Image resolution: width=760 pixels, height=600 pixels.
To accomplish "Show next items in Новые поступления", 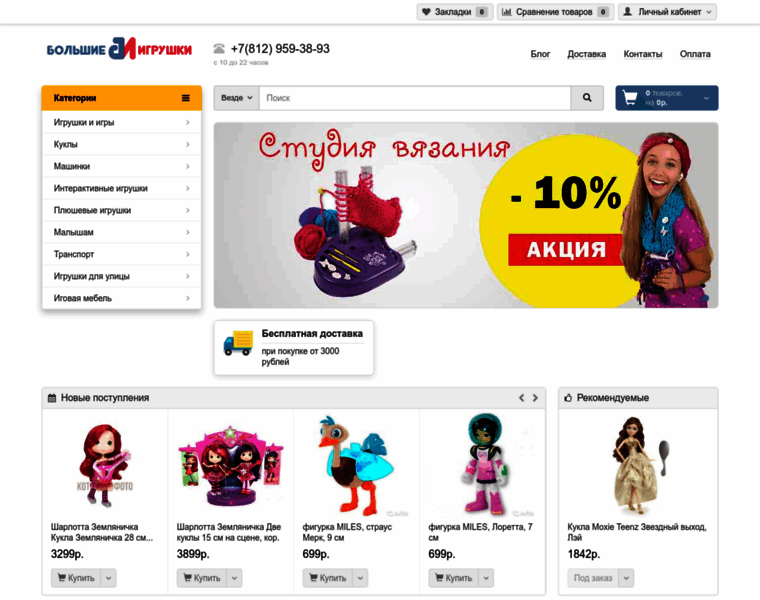I will click(x=535, y=398).
